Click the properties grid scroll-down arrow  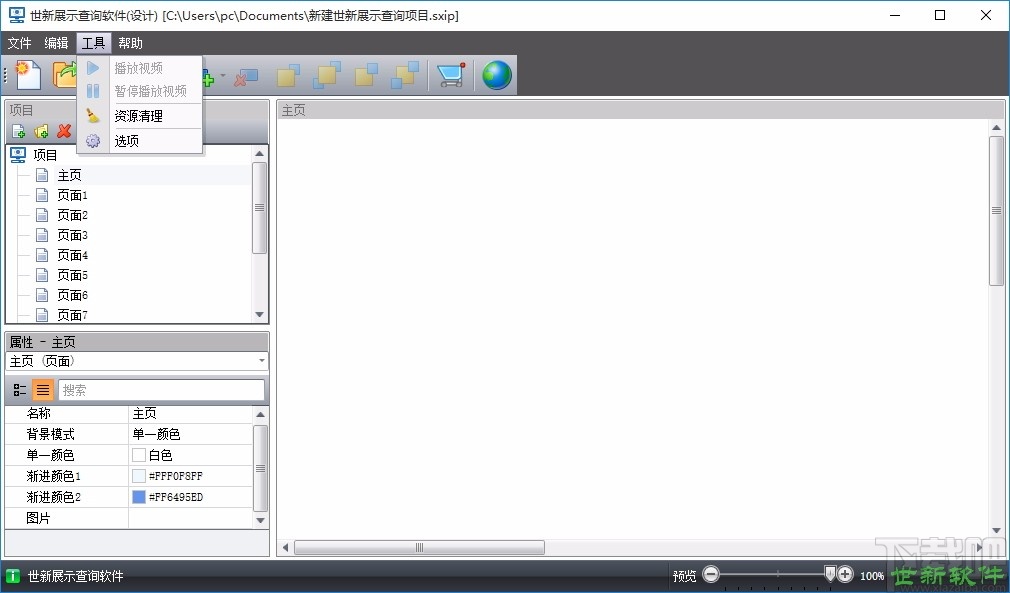tap(260, 520)
